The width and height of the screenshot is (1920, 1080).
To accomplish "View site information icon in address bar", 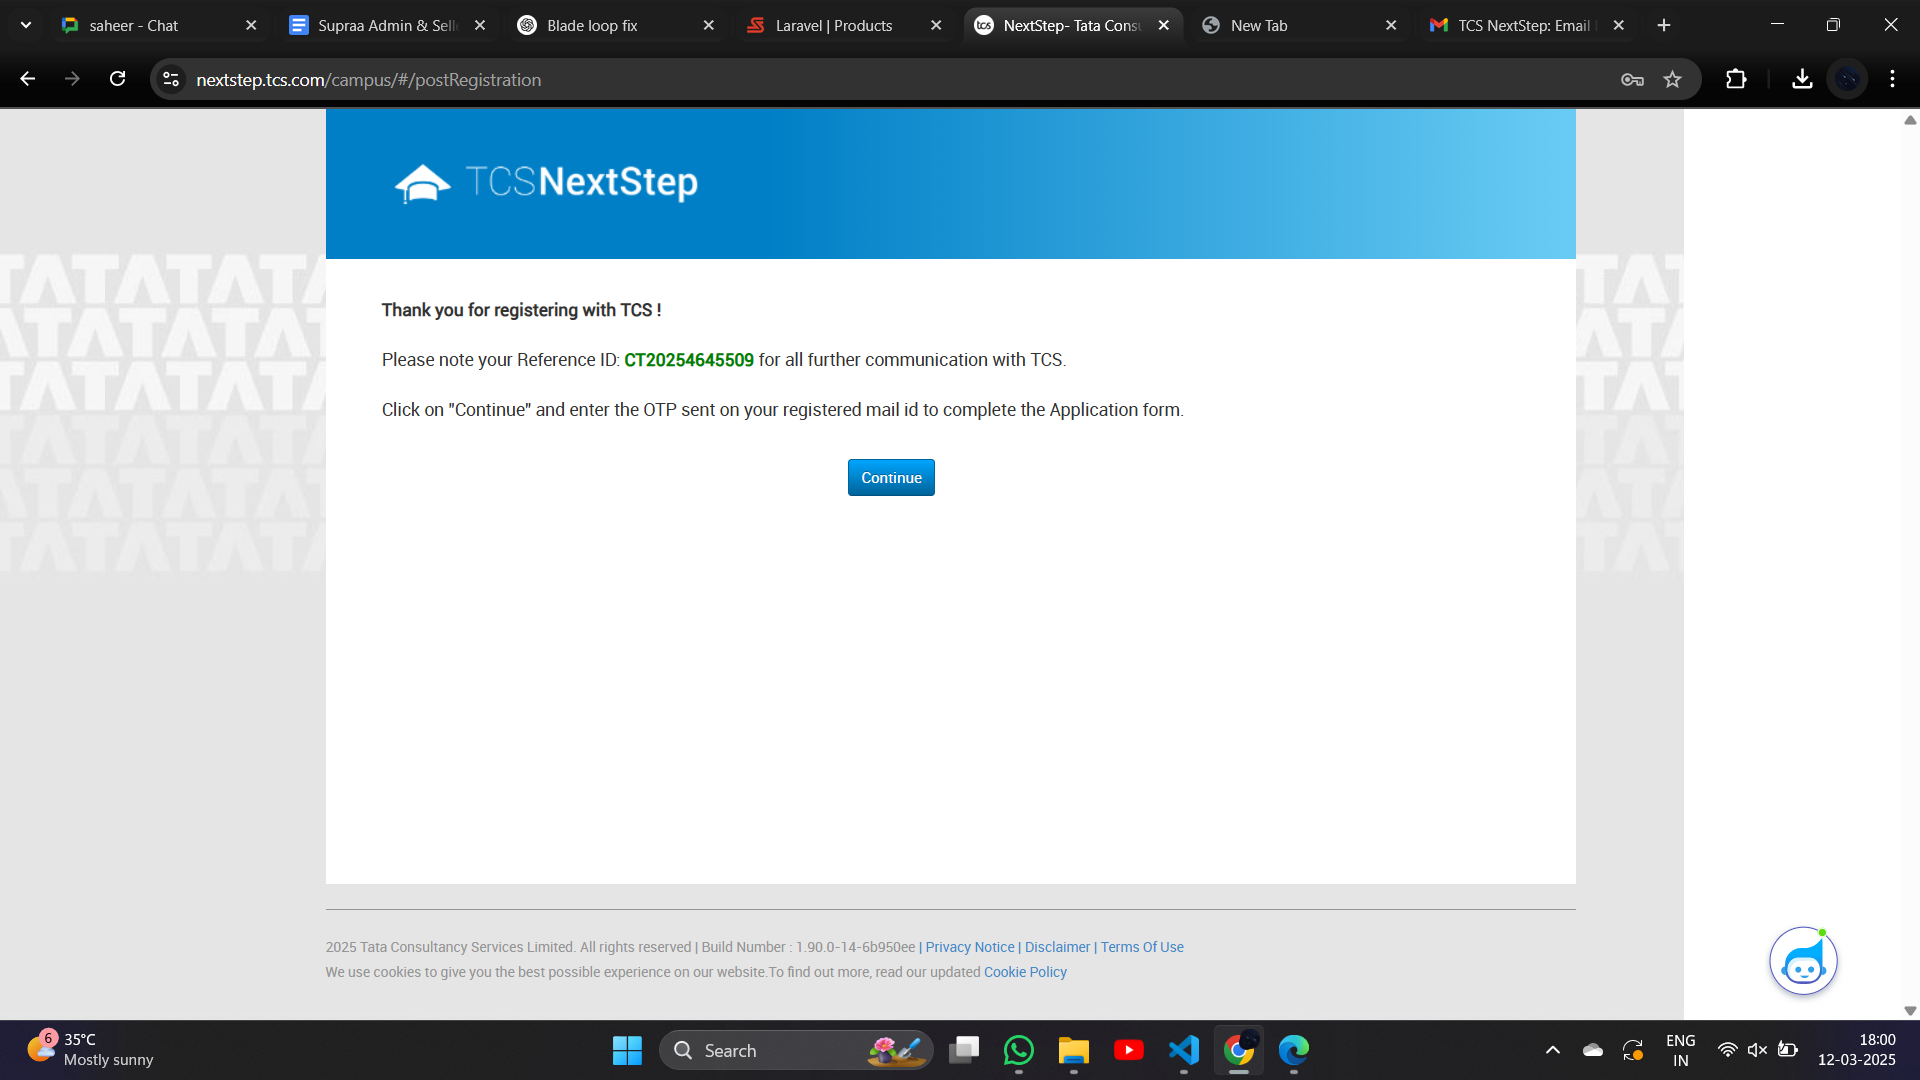I will pyautogui.click(x=171, y=80).
